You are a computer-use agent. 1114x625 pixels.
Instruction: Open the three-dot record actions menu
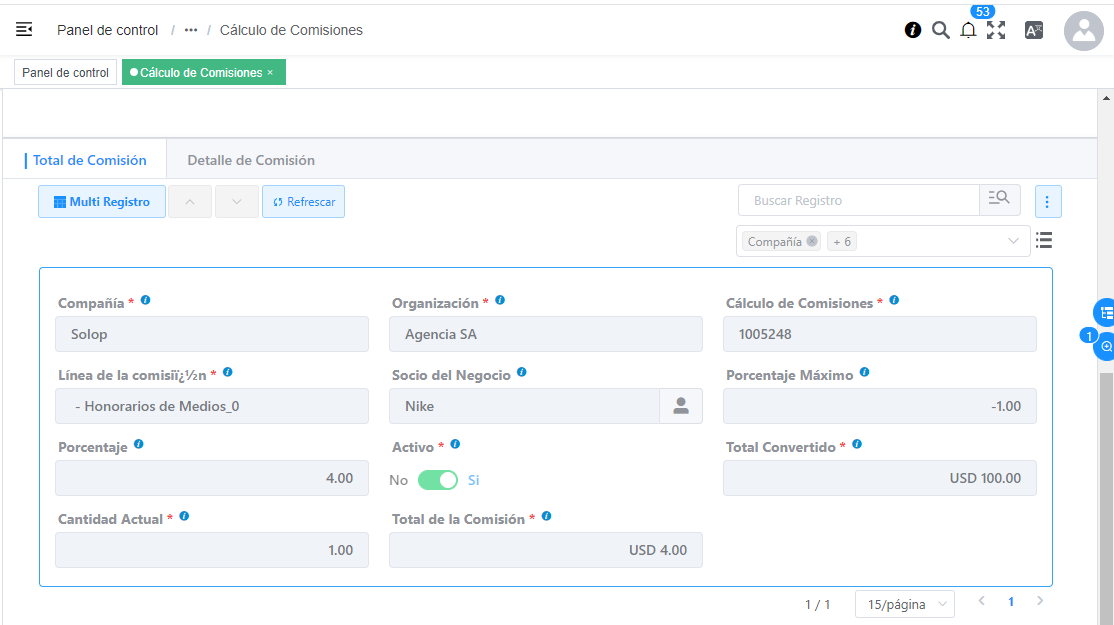click(1047, 202)
